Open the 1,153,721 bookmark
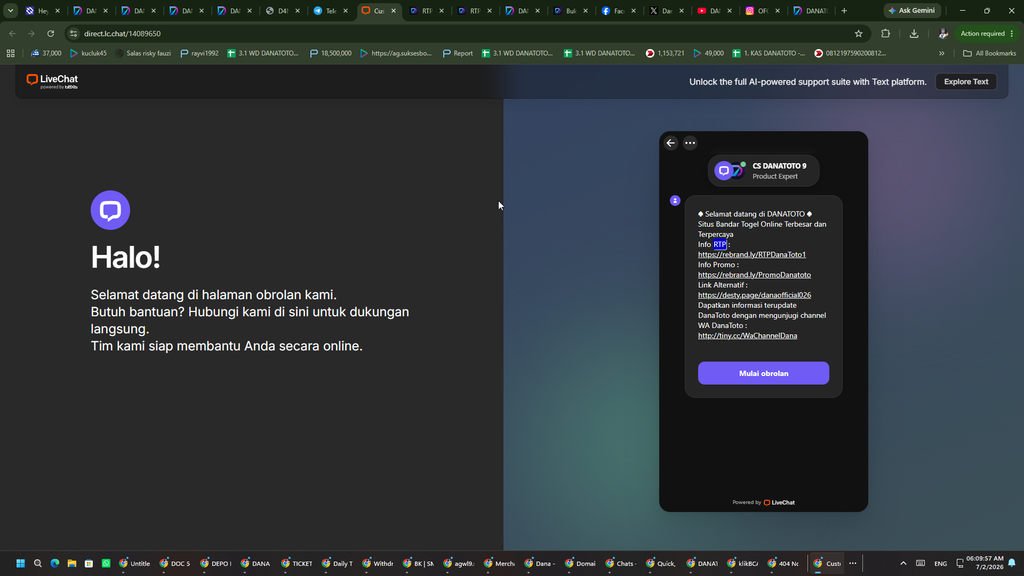 [665, 53]
